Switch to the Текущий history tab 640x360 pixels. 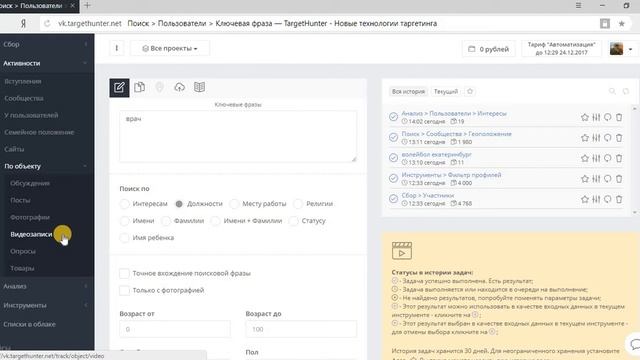coord(446,91)
